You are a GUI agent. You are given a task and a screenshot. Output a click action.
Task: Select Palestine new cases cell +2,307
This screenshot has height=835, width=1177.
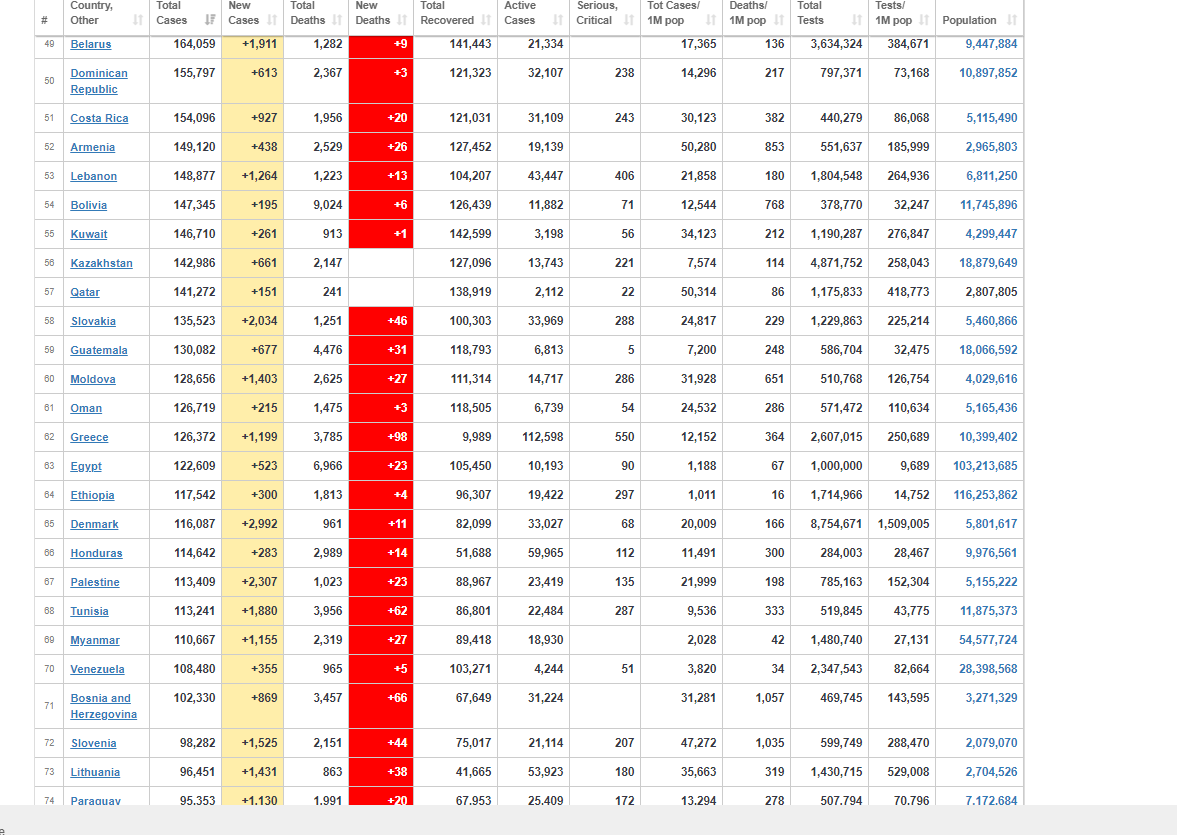click(253, 582)
